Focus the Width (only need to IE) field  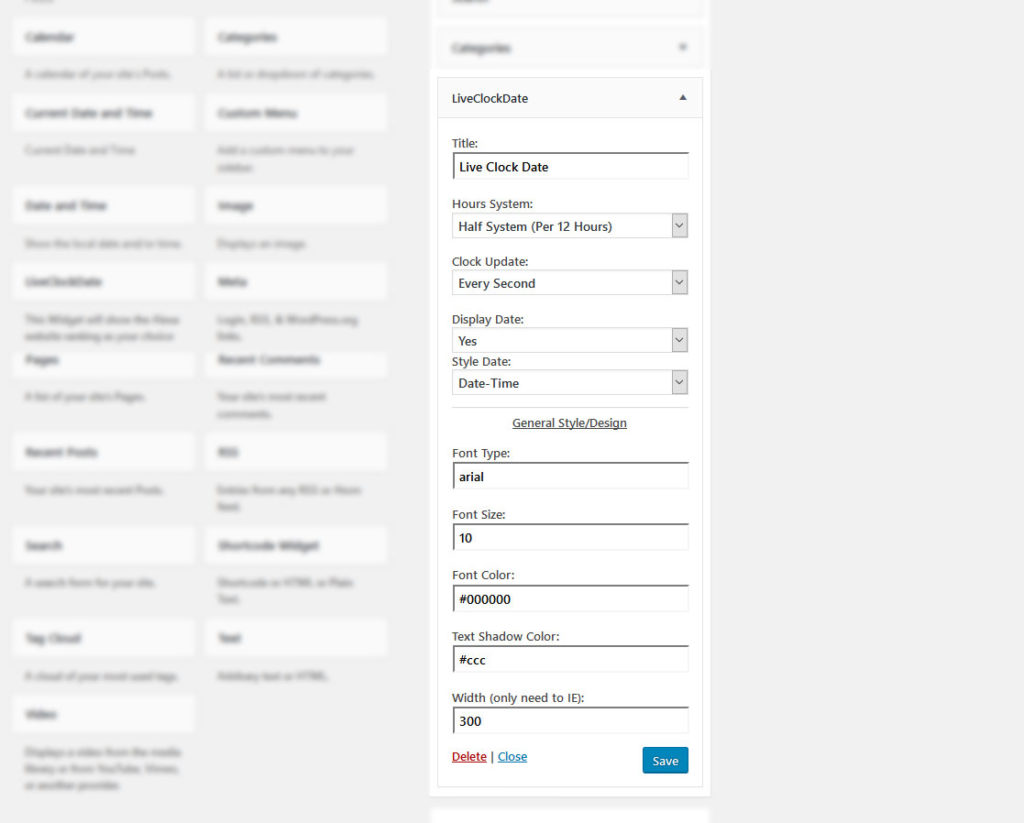[x=570, y=720]
